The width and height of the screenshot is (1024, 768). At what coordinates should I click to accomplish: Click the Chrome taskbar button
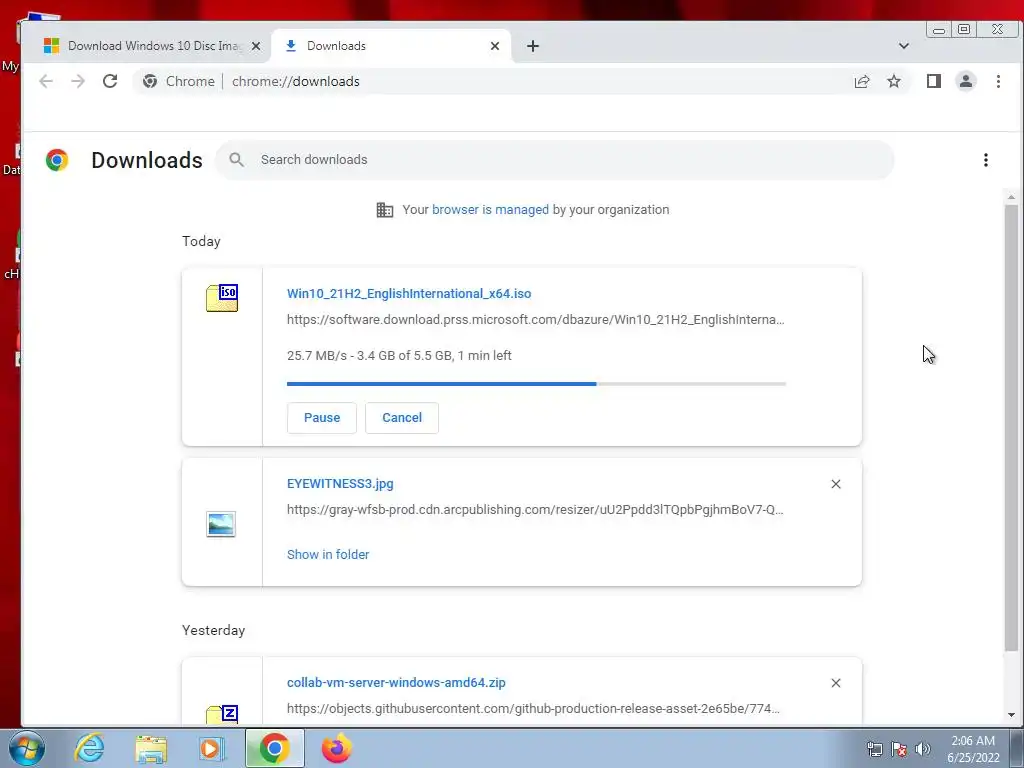[x=274, y=748]
